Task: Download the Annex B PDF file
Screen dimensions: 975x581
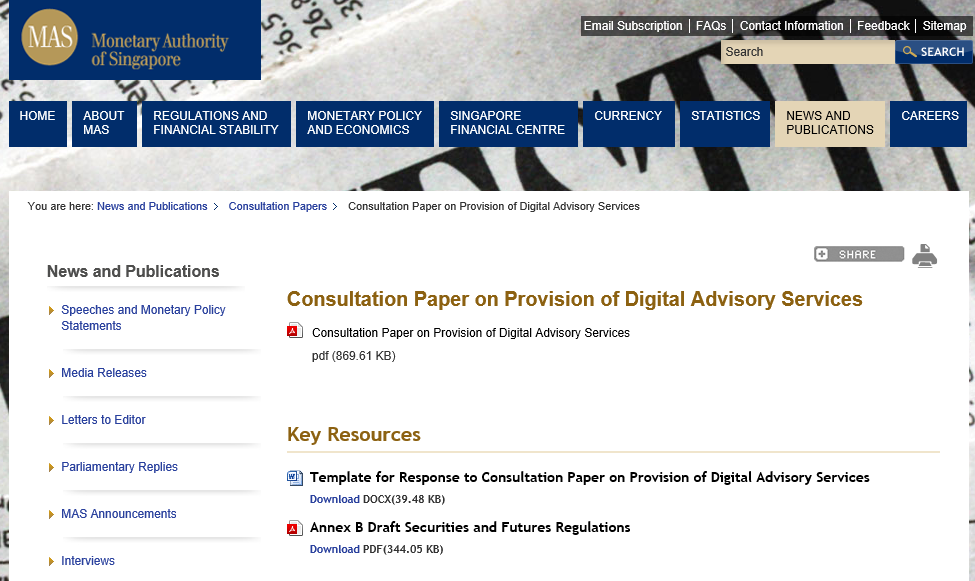Action: click(x=334, y=549)
